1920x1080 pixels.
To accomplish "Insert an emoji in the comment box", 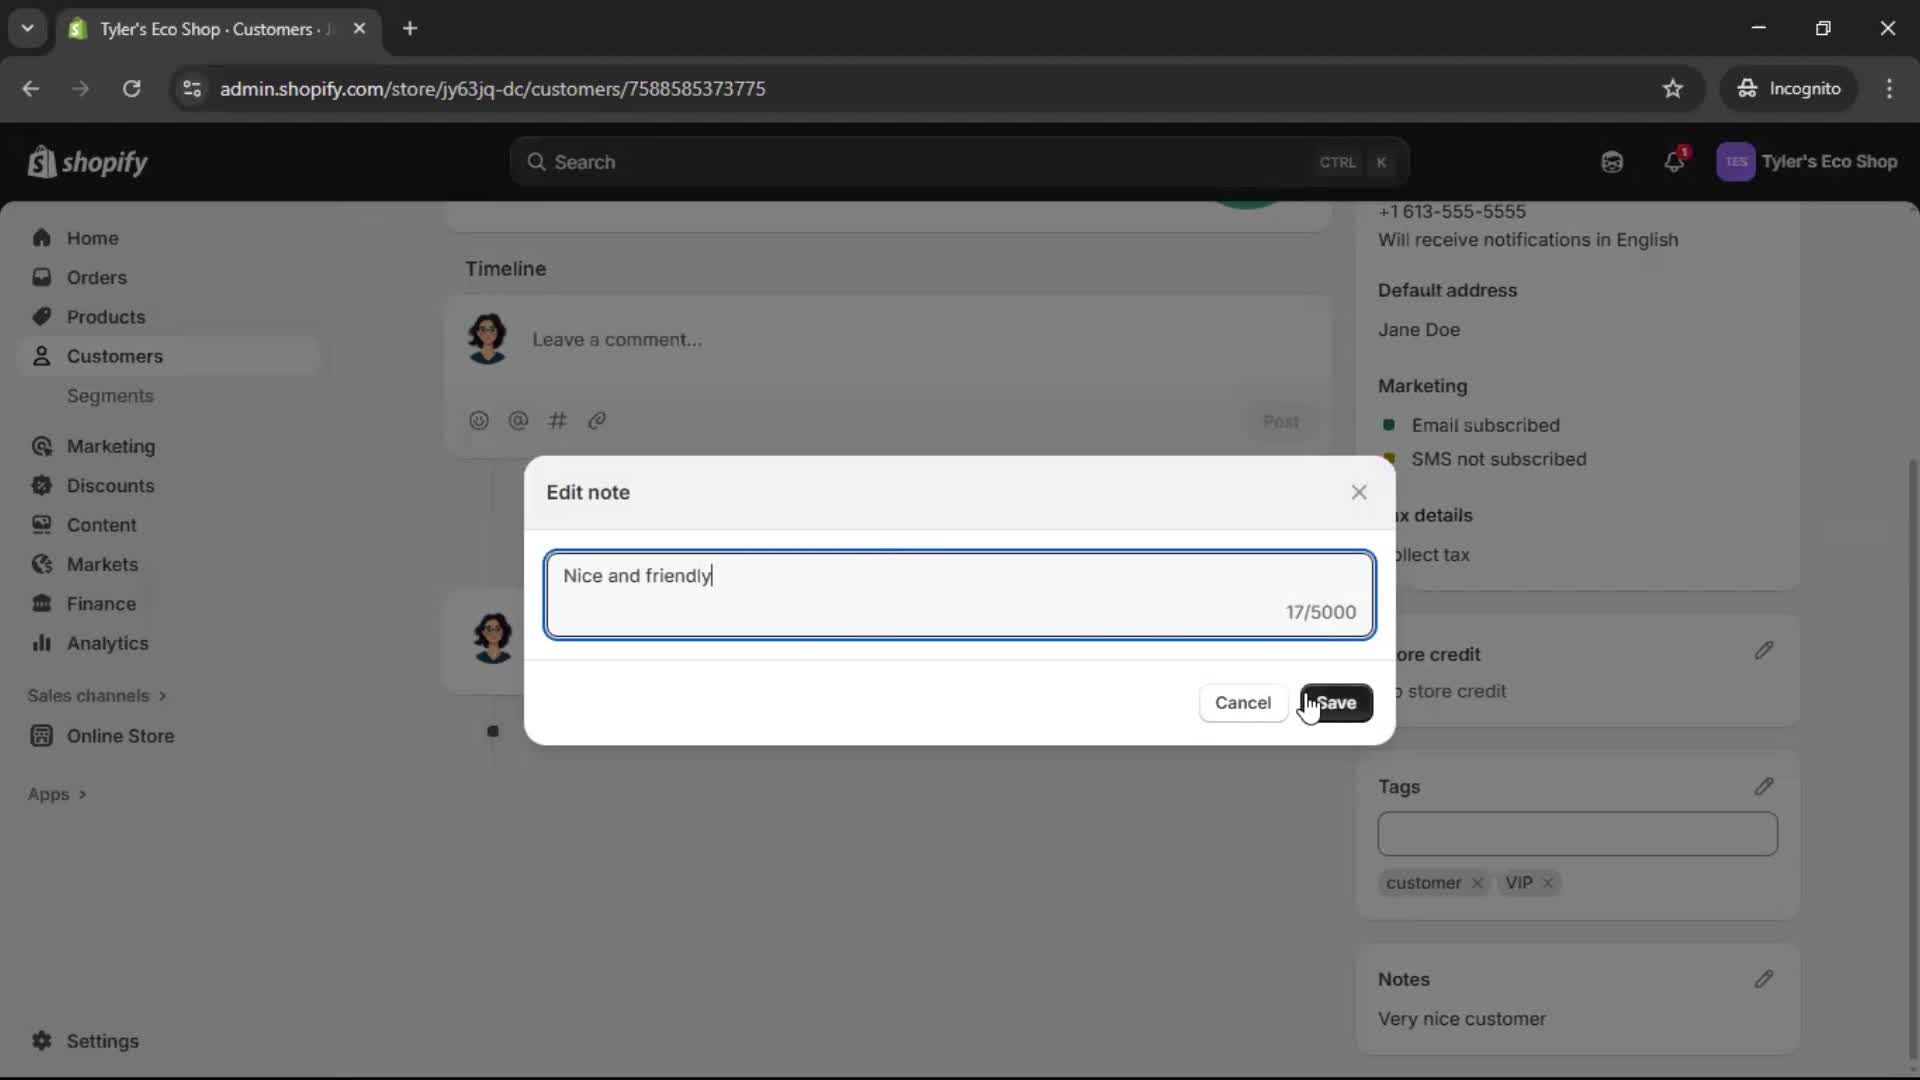I will pos(478,420).
